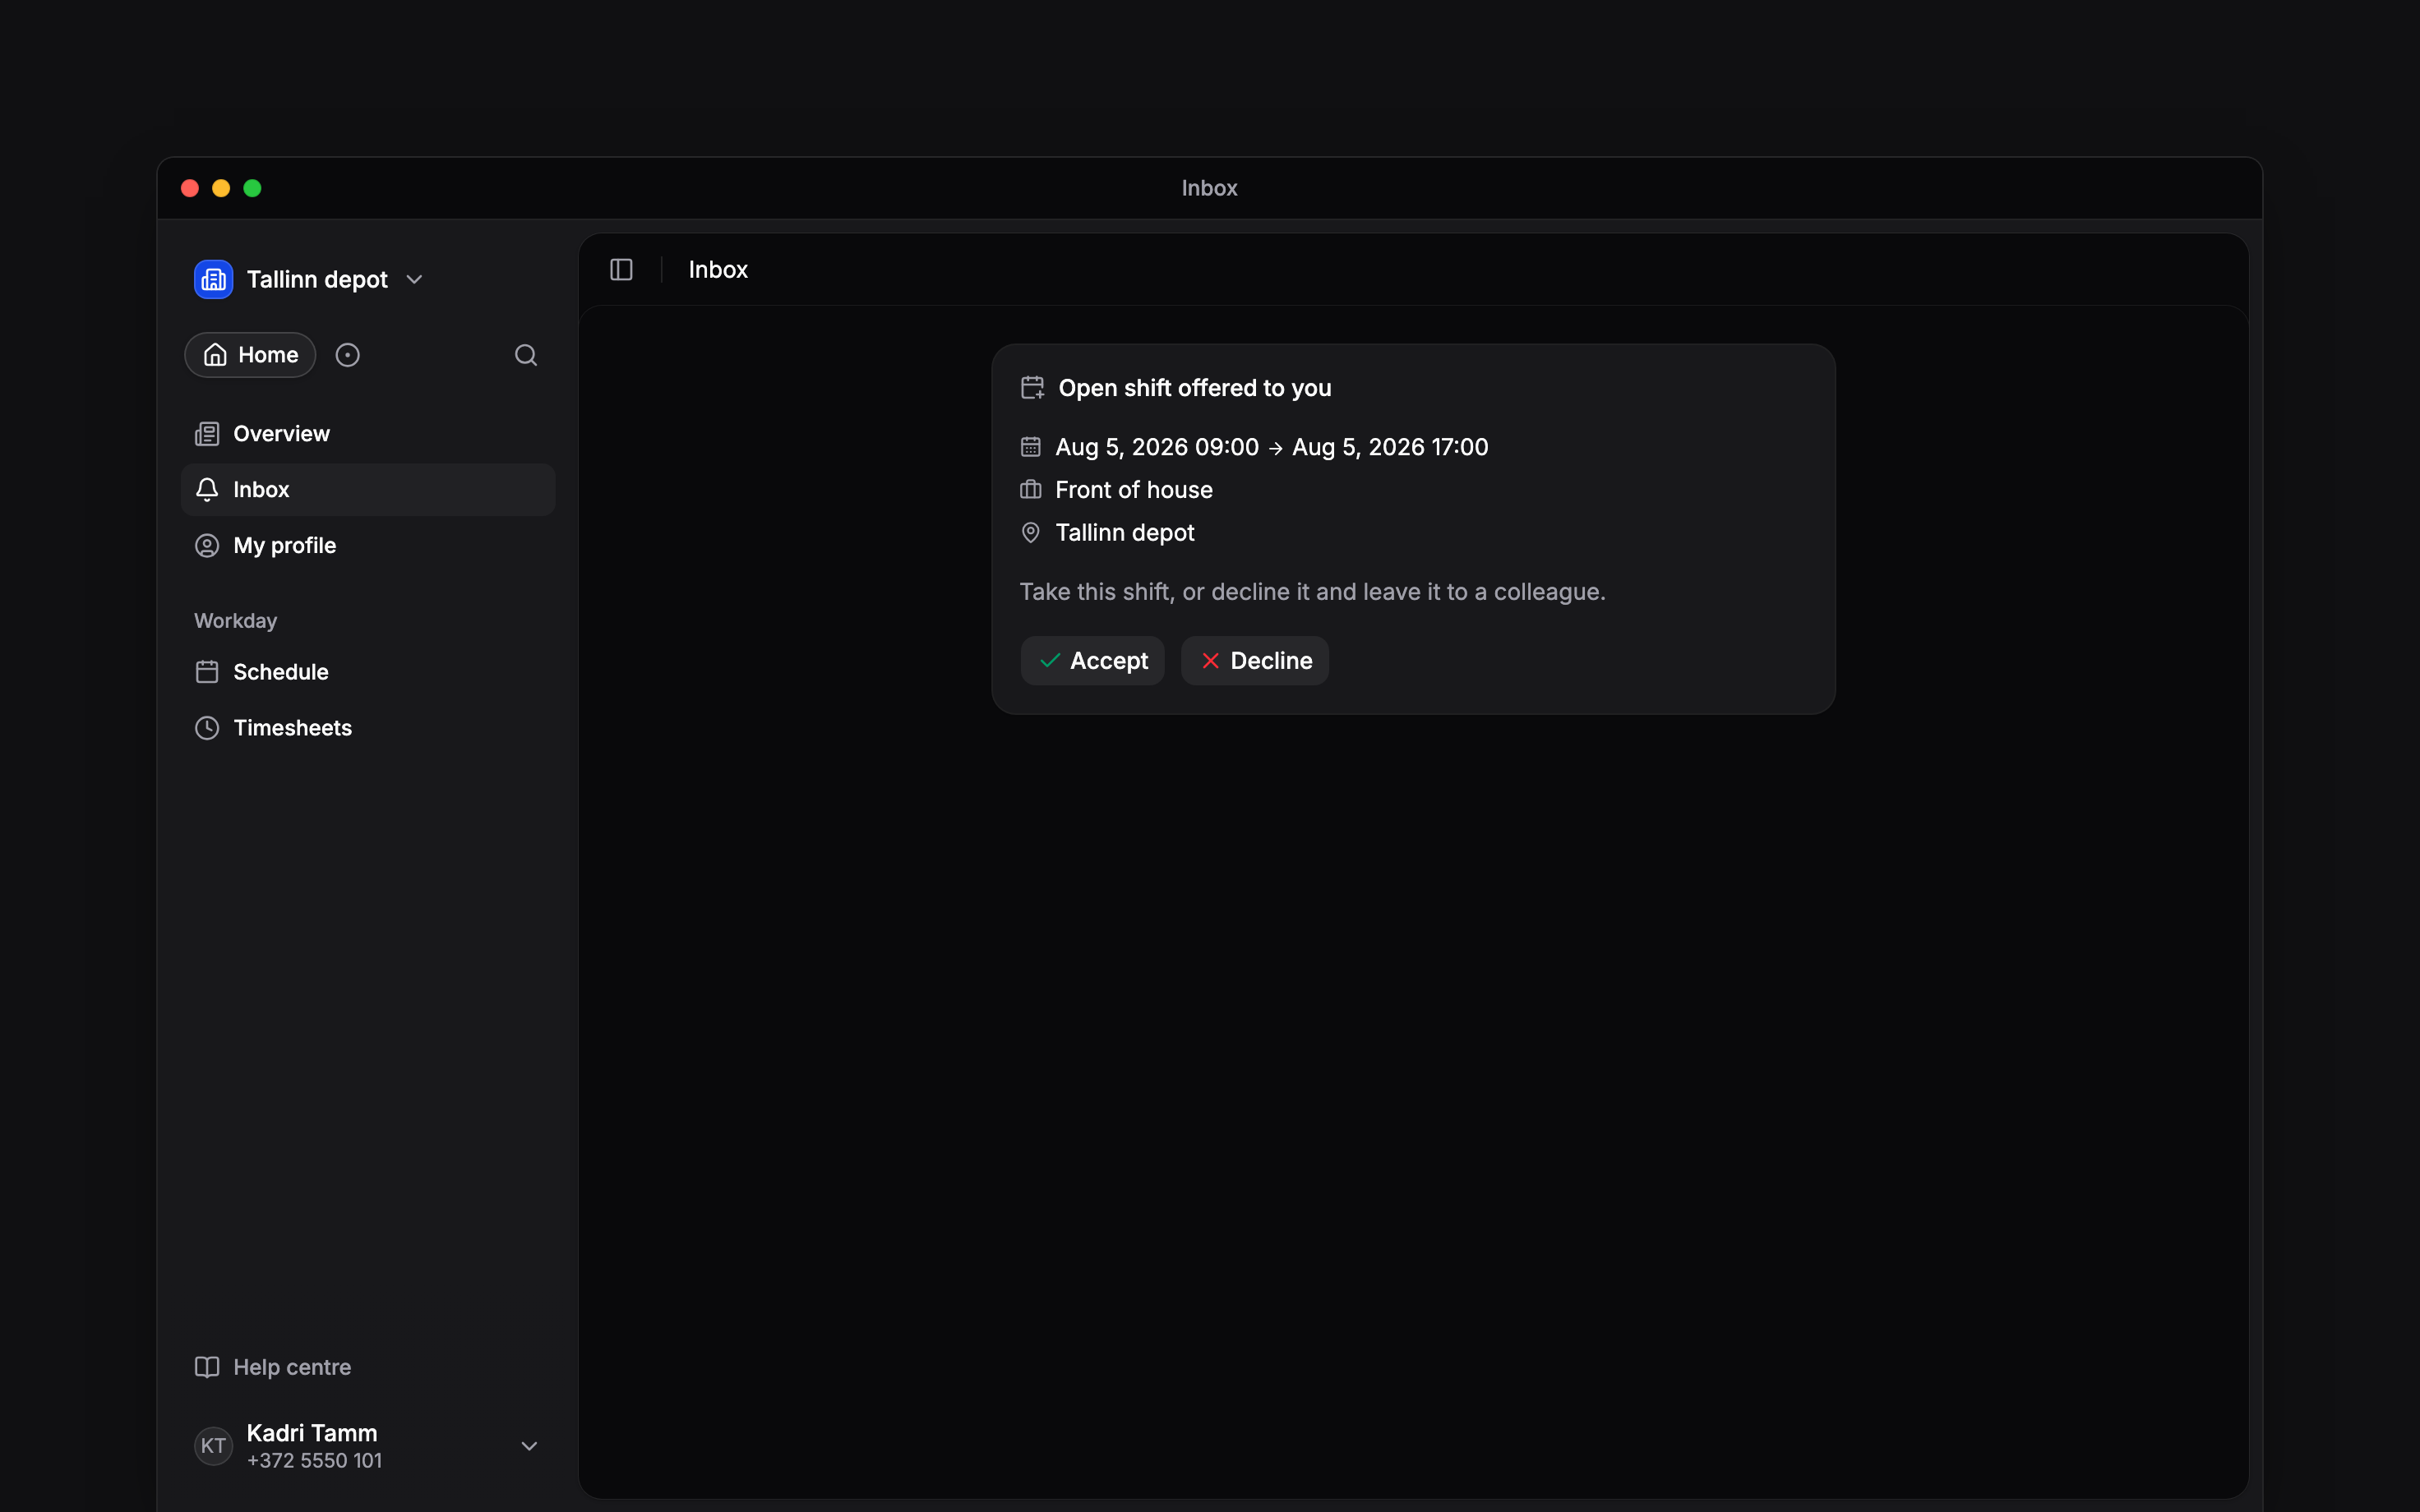Click the Timesheets clock icon
This screenshot has height=1512, width=2420.
(207, 728)
